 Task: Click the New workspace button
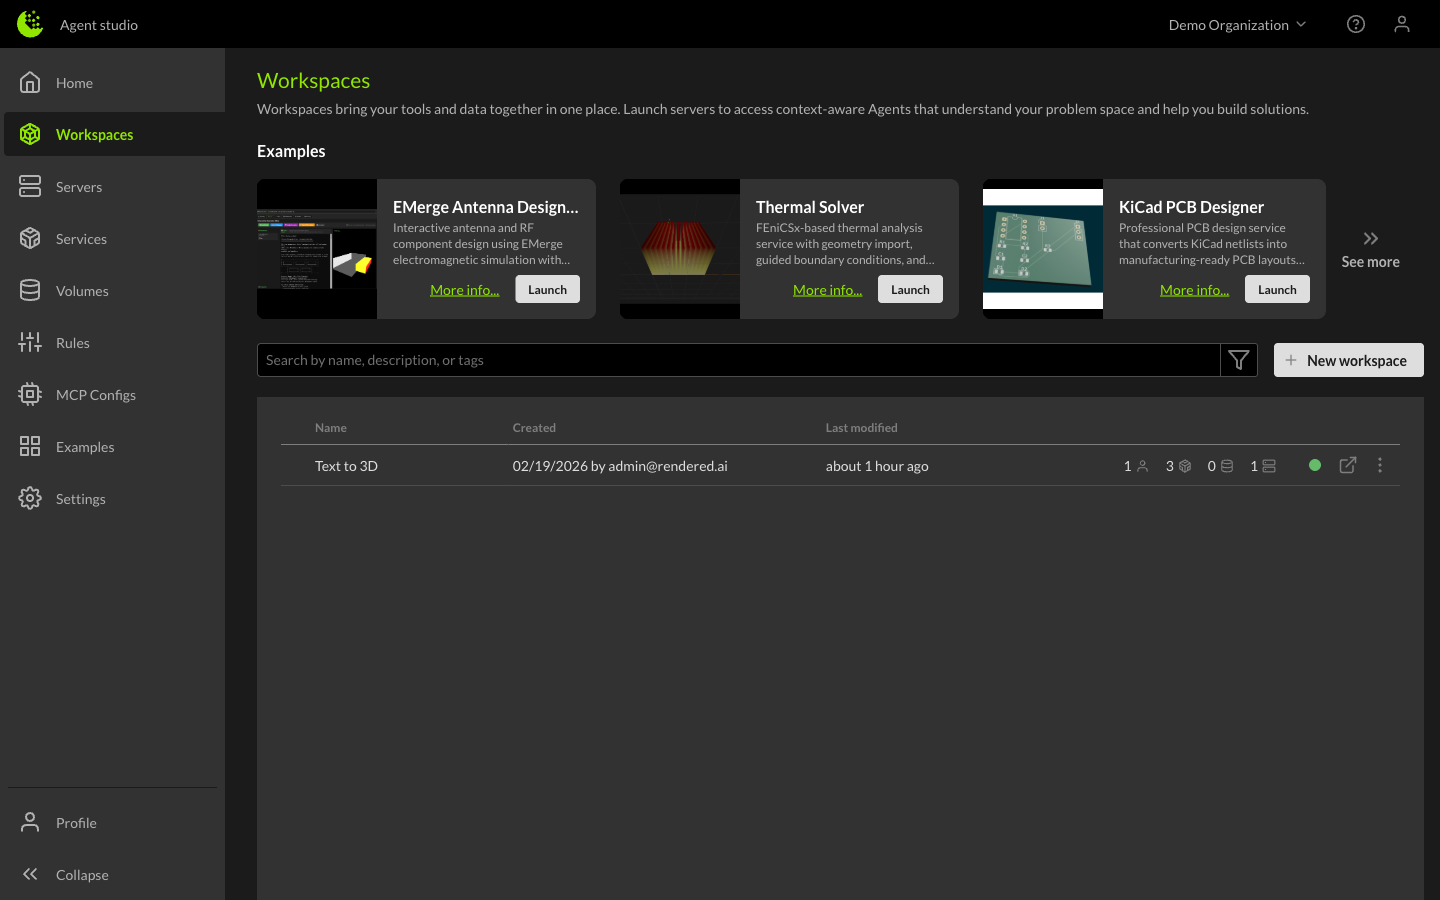tap(1348, 359)
